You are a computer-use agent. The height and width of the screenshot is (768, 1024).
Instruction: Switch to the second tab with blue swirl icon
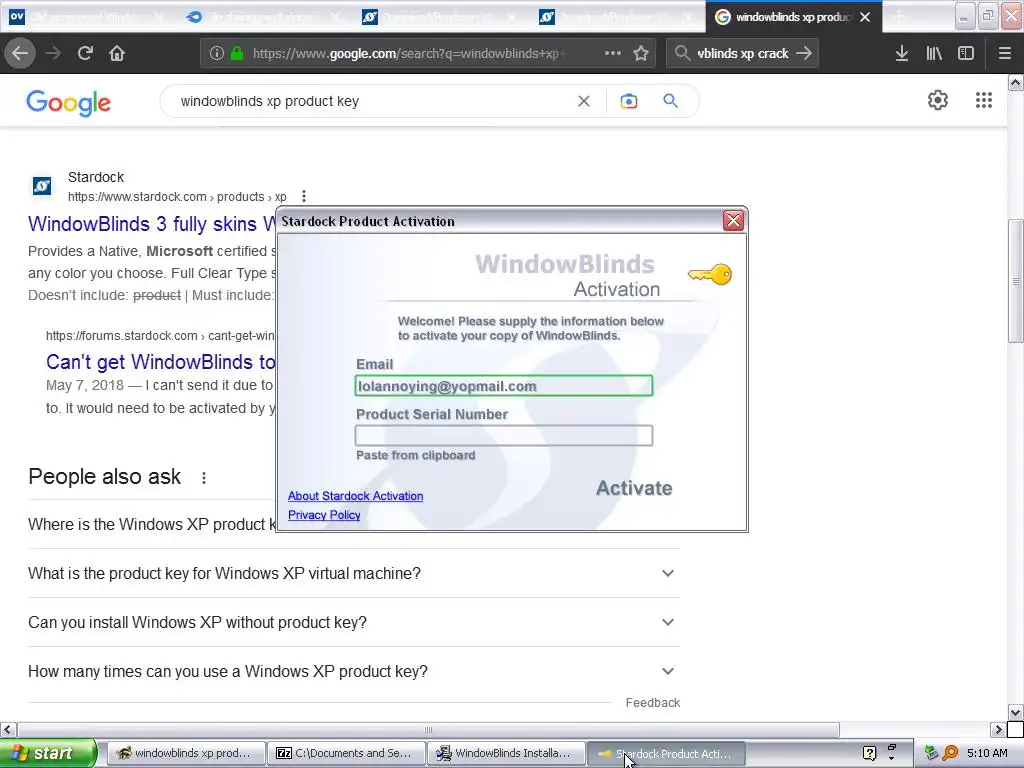point(263,17)
